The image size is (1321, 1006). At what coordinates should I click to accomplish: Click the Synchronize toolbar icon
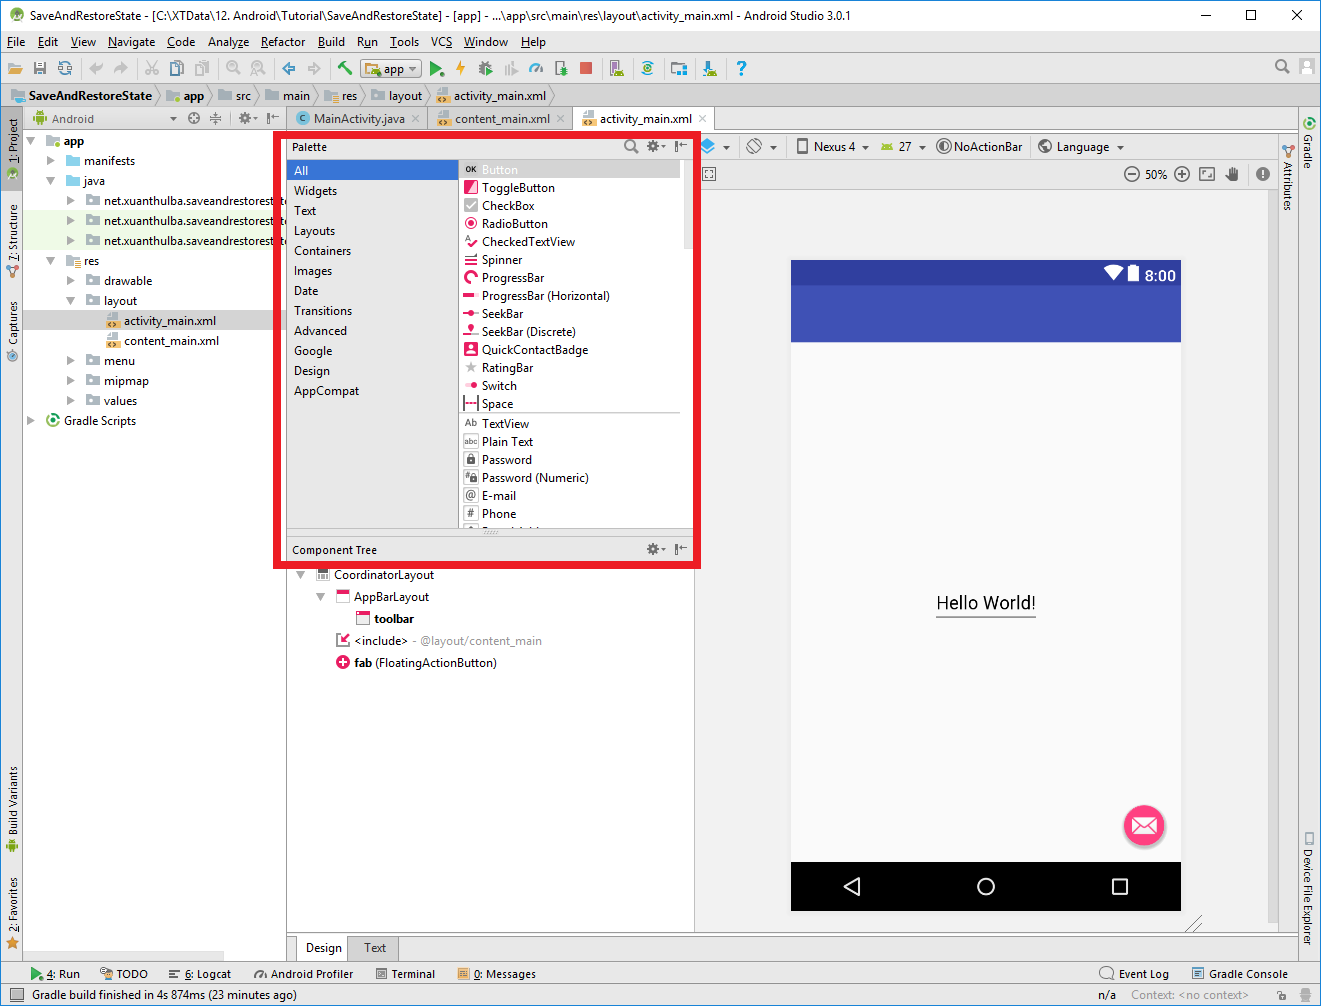click(x=65, y=68)
